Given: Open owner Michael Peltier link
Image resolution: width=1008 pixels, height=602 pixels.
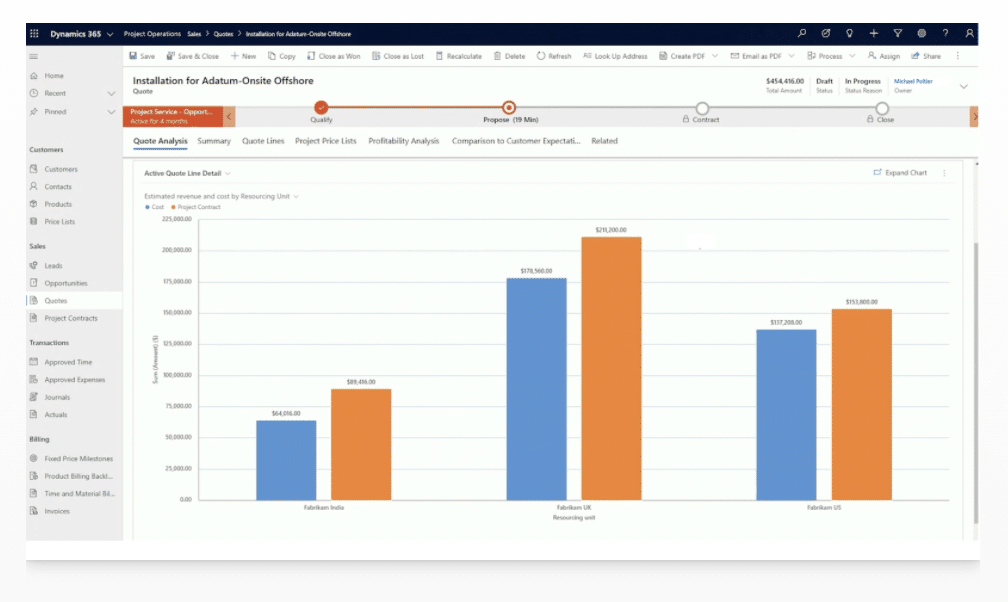Looking at the screenshot, I should [913, 81].
